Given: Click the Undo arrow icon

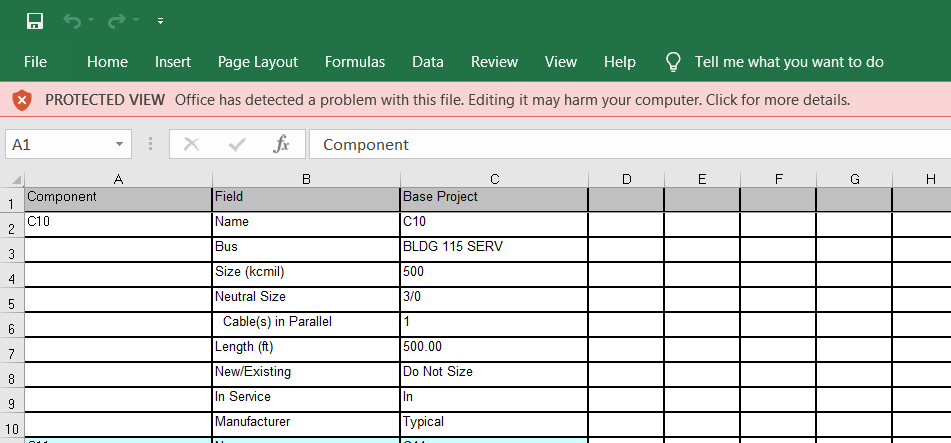Looking at the screenshot, I should tap(71, 21).
